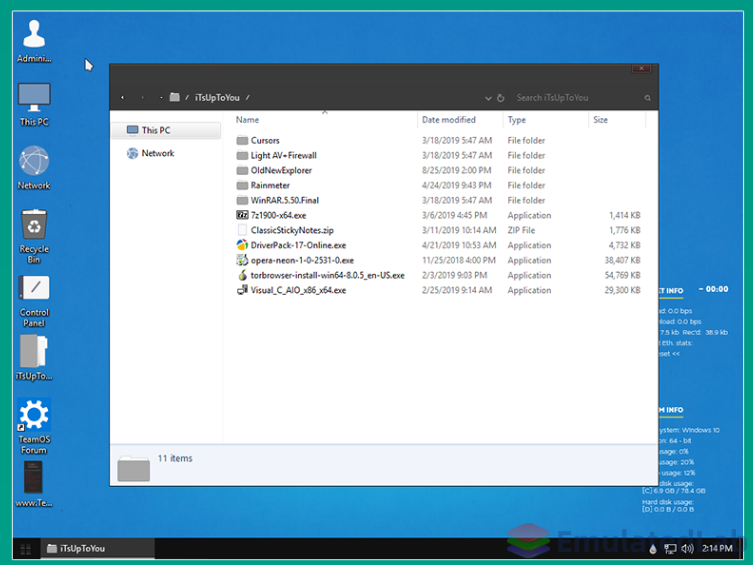Viewport: 753px width, 565px height.
Task: Select the Cursors folder name
Action: coord(265,141)
